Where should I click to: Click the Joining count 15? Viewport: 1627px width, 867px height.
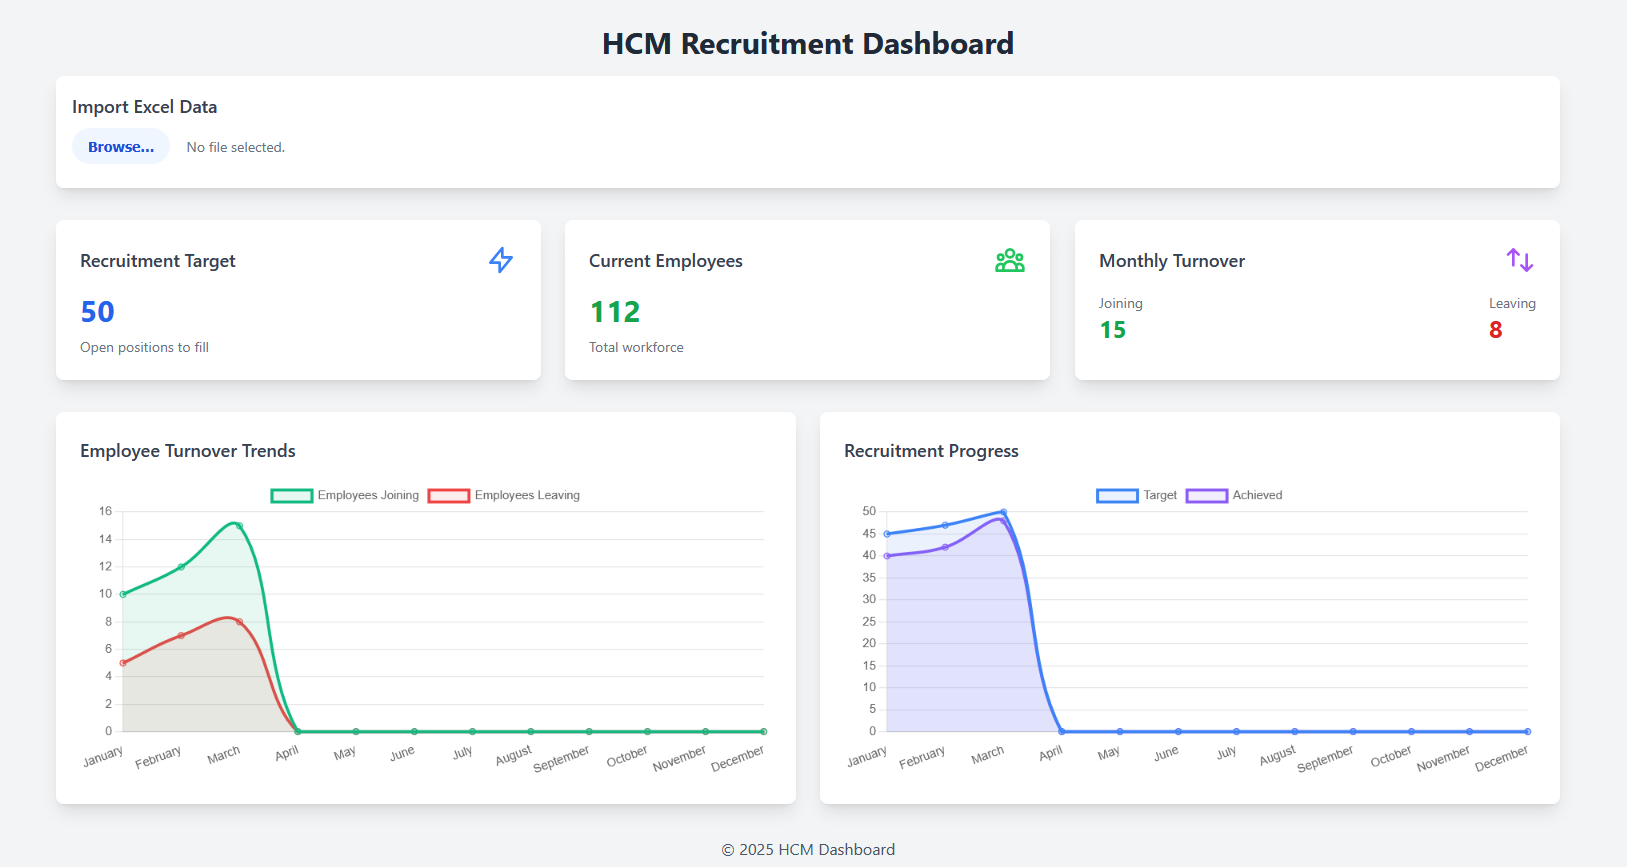1112,330
